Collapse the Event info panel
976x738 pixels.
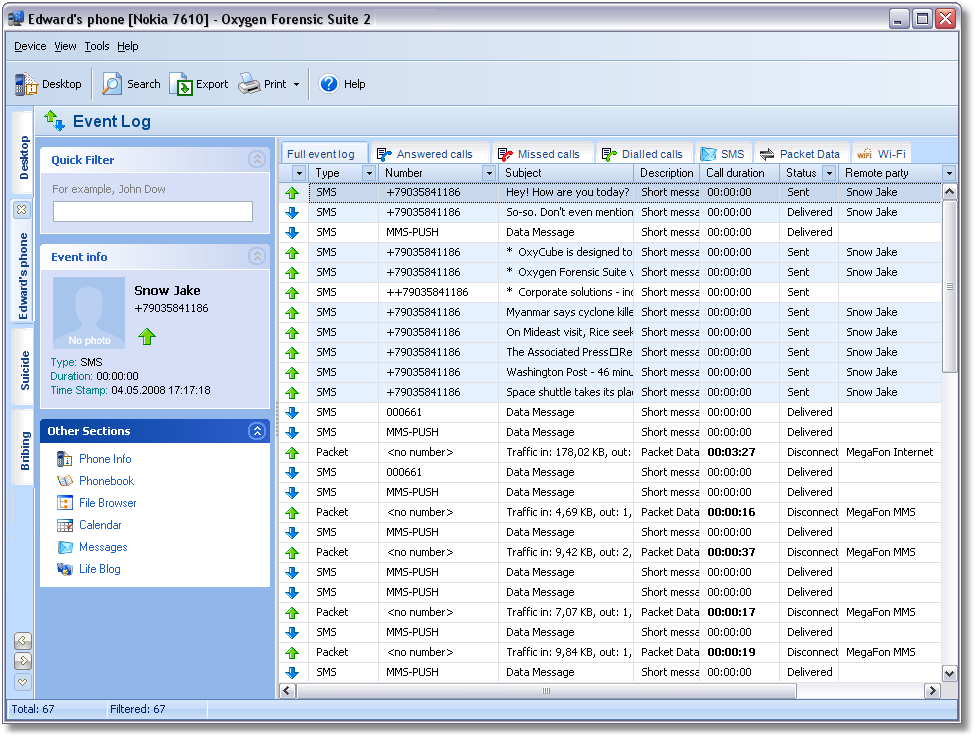257,257
